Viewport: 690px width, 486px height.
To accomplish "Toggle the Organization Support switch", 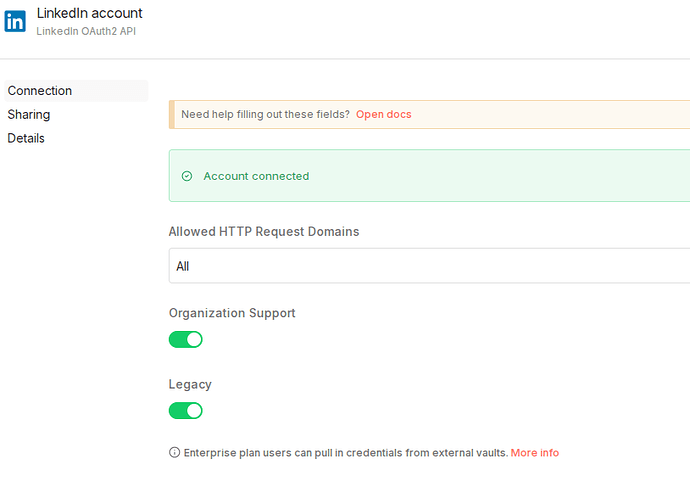I will 186,339.
